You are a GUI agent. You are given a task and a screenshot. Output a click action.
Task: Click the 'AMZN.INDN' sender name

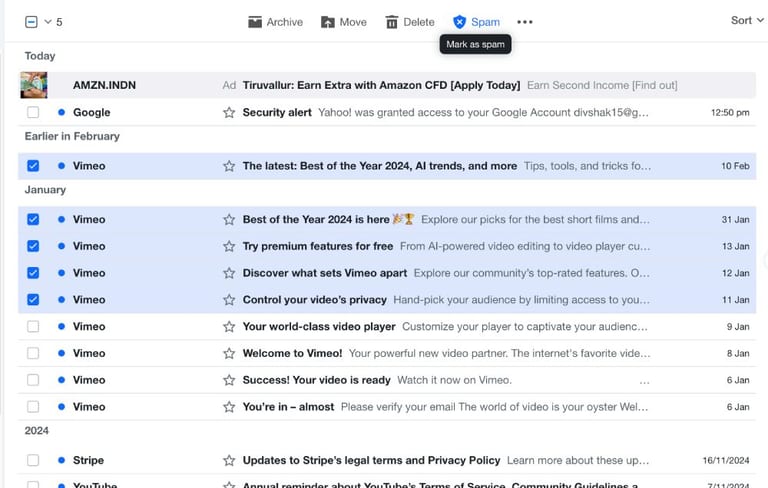tap(104, 85)
